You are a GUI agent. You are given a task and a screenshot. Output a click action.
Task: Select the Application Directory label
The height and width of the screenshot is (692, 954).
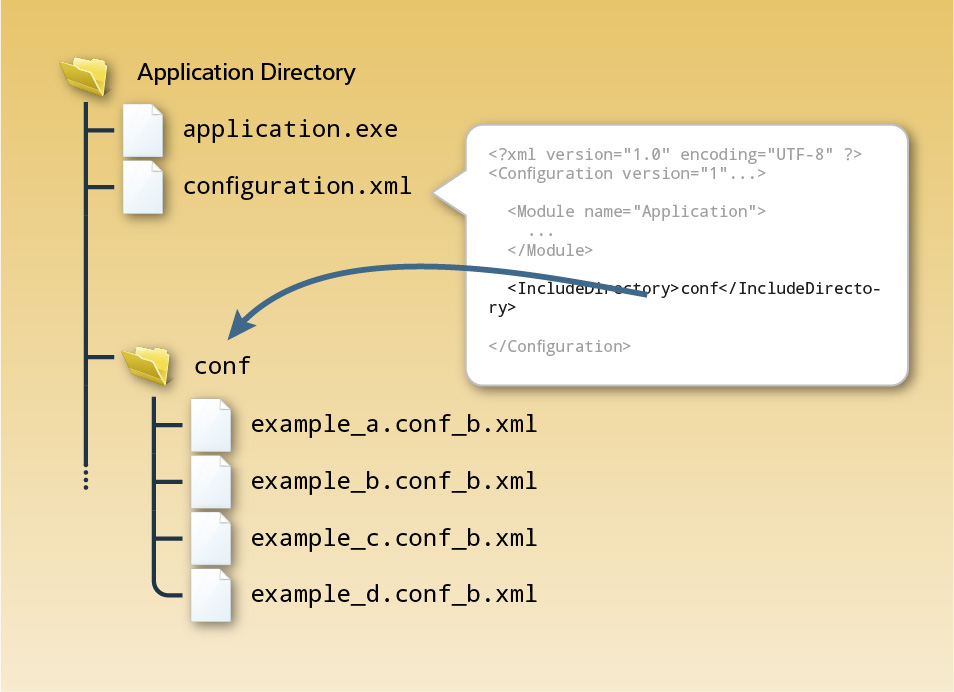(x=246, y=72)
